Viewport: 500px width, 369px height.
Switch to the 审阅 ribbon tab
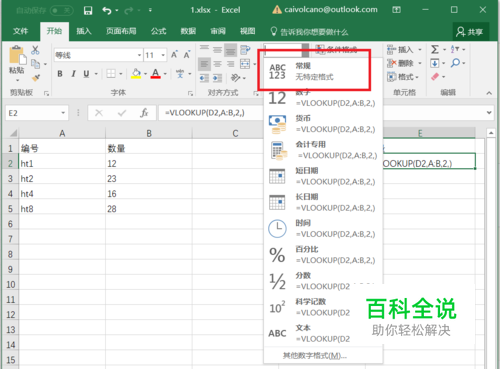(218, 31)
